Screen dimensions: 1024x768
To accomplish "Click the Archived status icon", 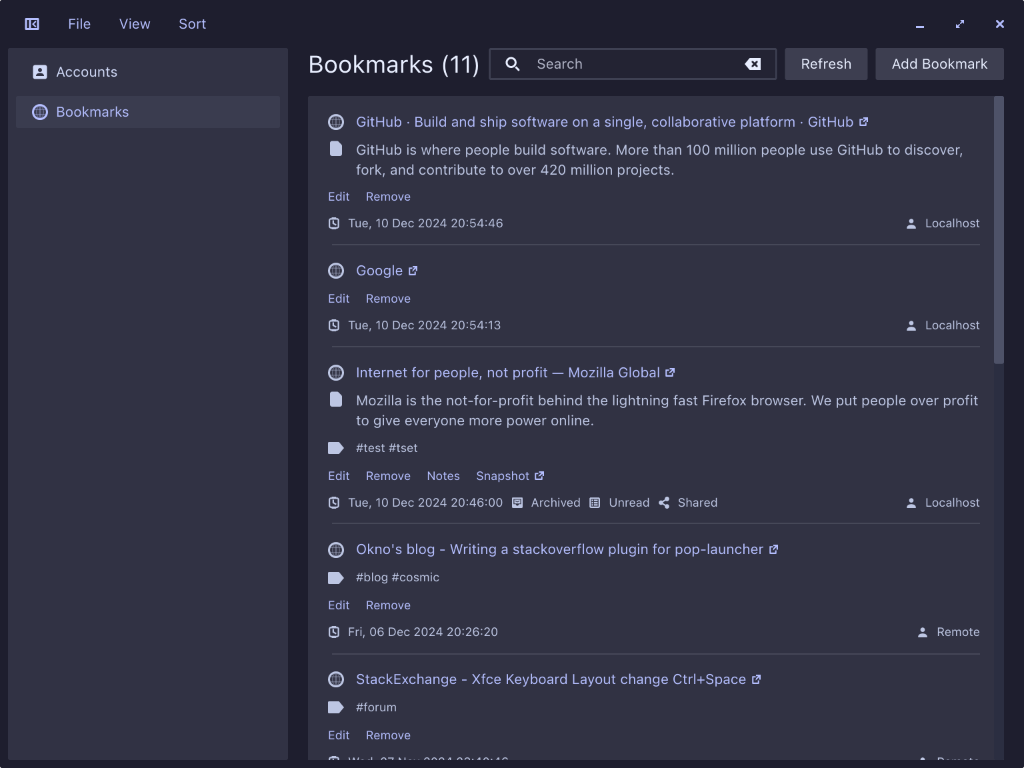I will (517, 503).
